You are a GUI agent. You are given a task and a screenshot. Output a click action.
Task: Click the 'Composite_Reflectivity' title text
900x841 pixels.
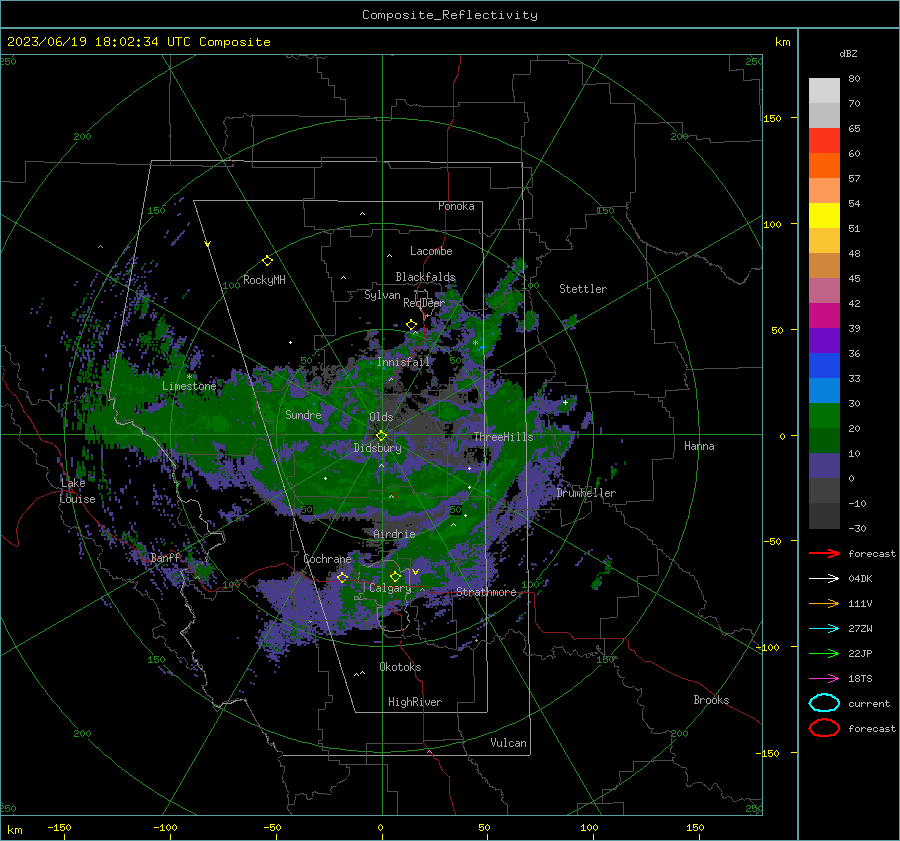point(450,15)
